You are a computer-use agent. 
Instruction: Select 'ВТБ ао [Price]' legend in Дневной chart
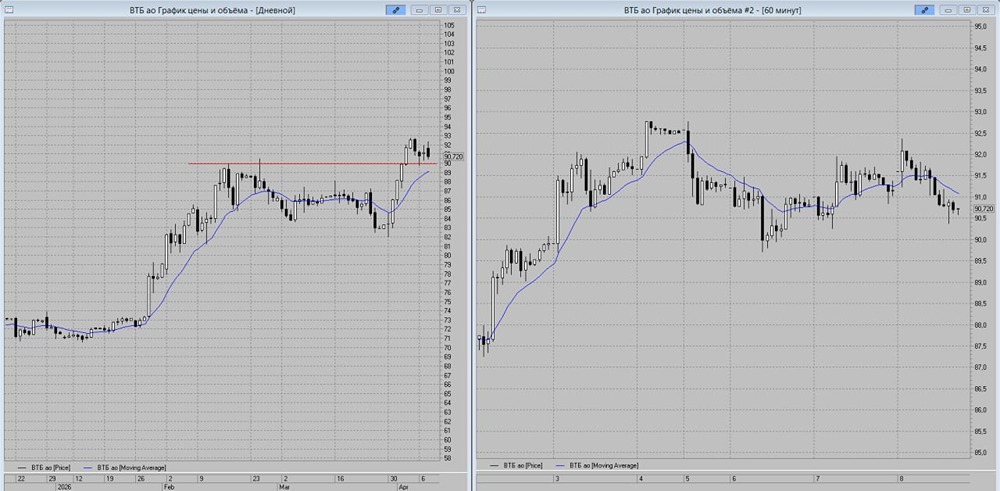pos(49,467)
